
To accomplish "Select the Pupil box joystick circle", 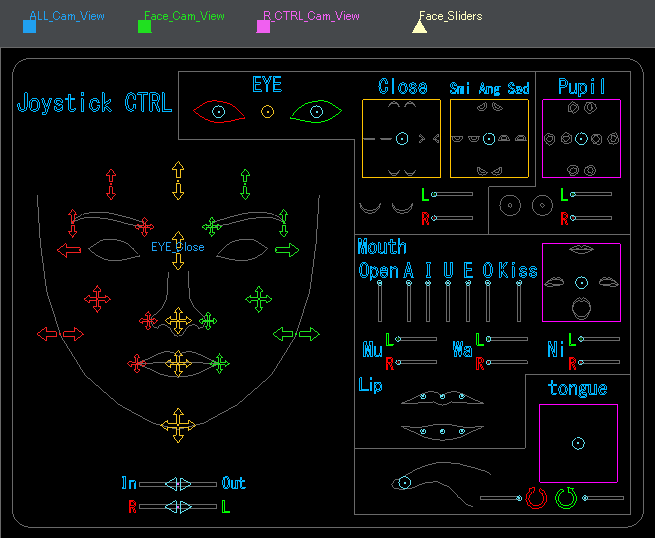I will point(581,138).
